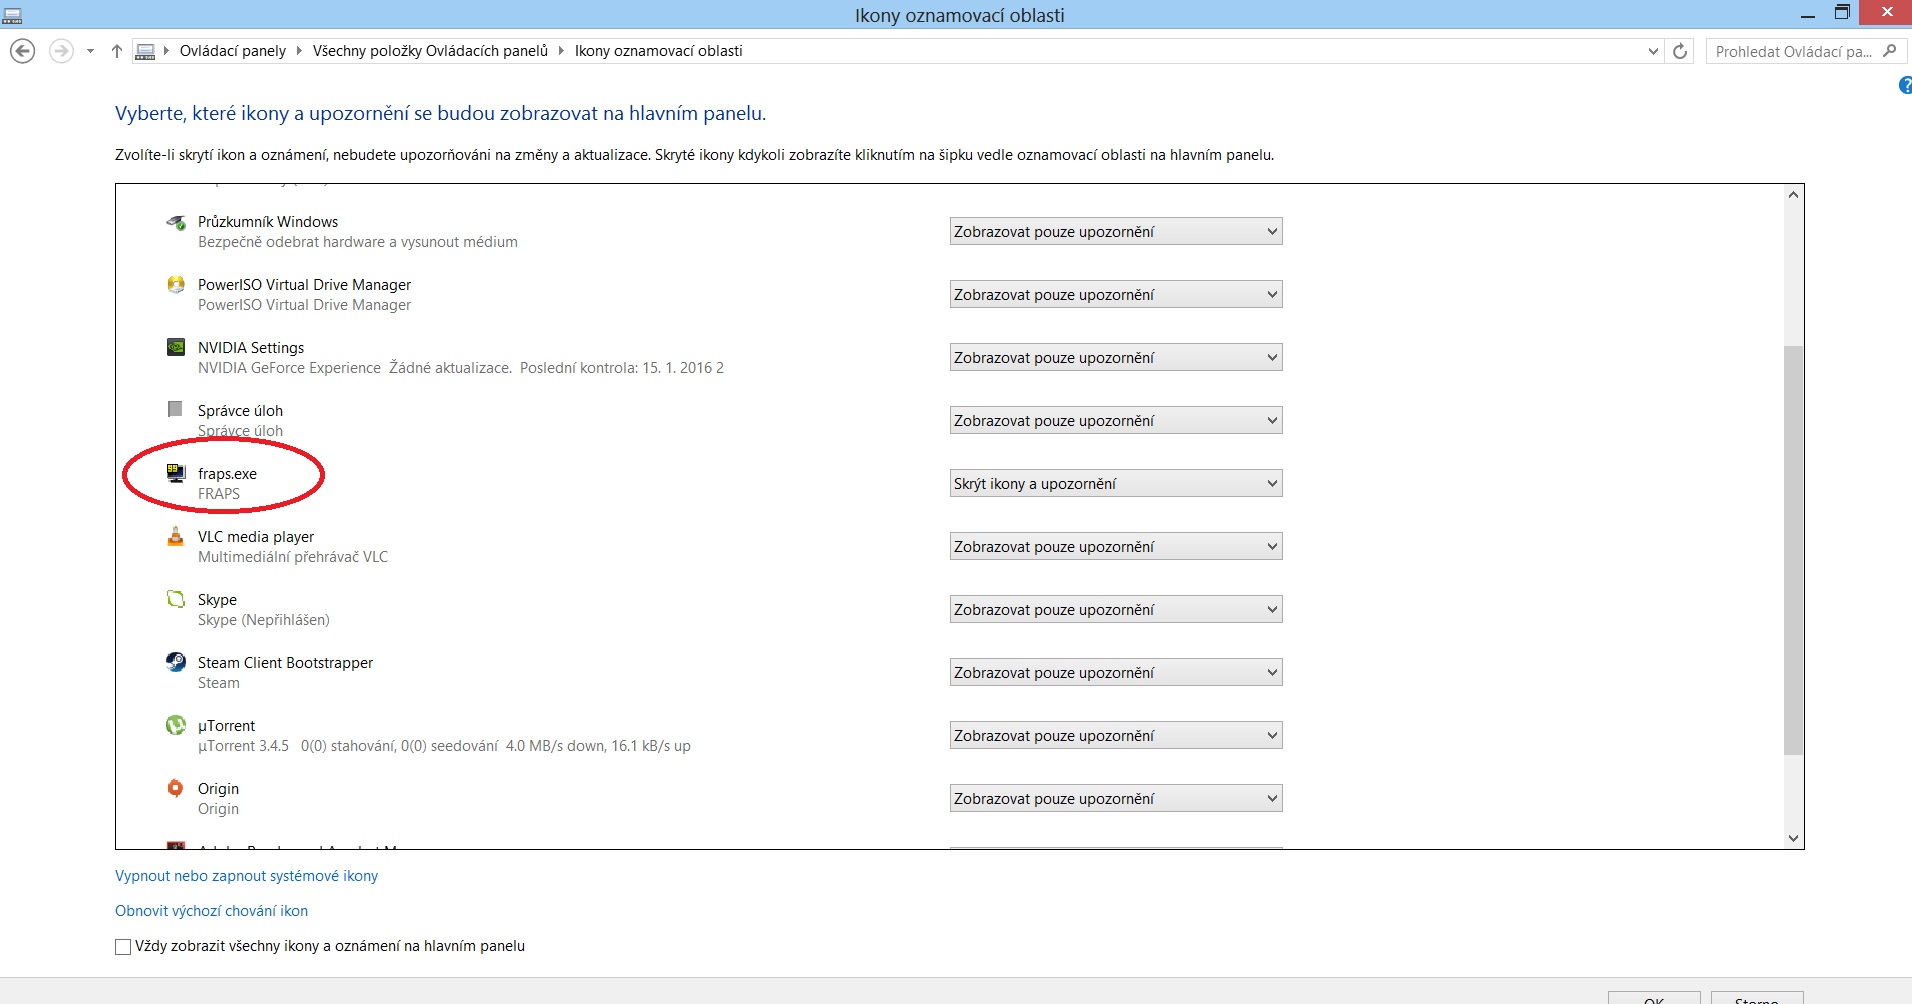Expand the address bar history dropdown

click(1653, 51)
